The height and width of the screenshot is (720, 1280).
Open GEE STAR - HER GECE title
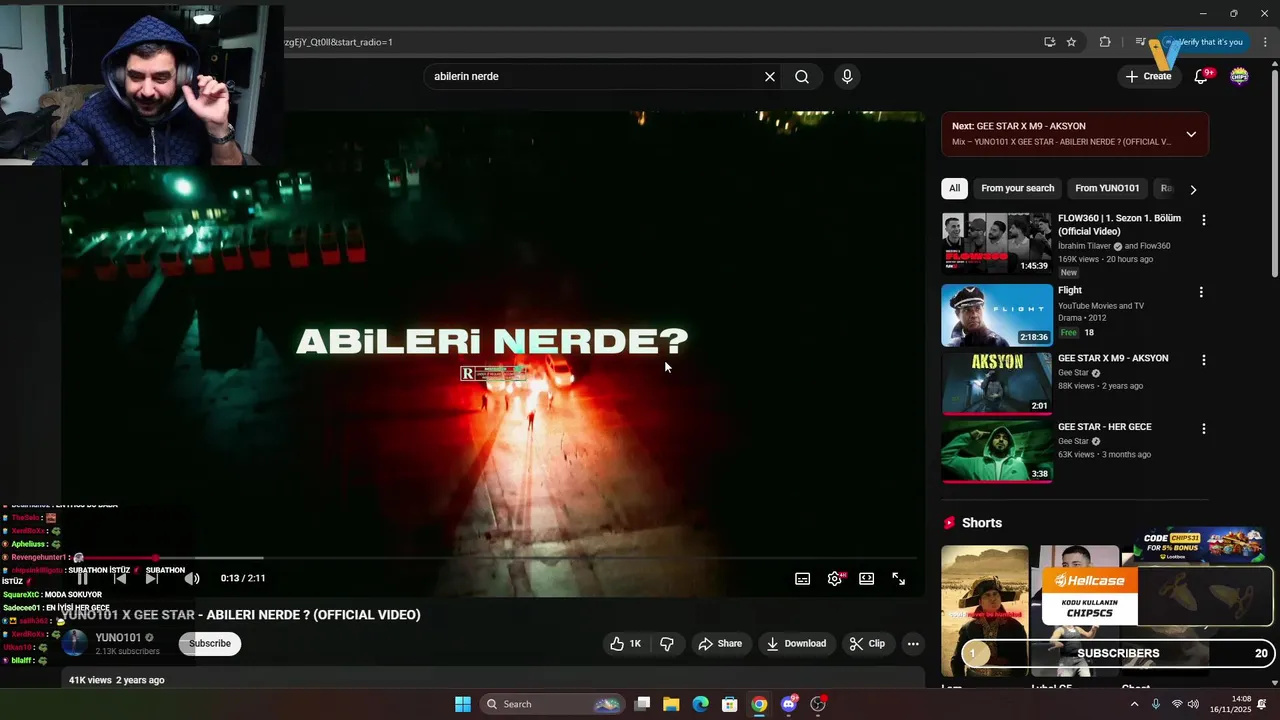tap(1105, 427)
